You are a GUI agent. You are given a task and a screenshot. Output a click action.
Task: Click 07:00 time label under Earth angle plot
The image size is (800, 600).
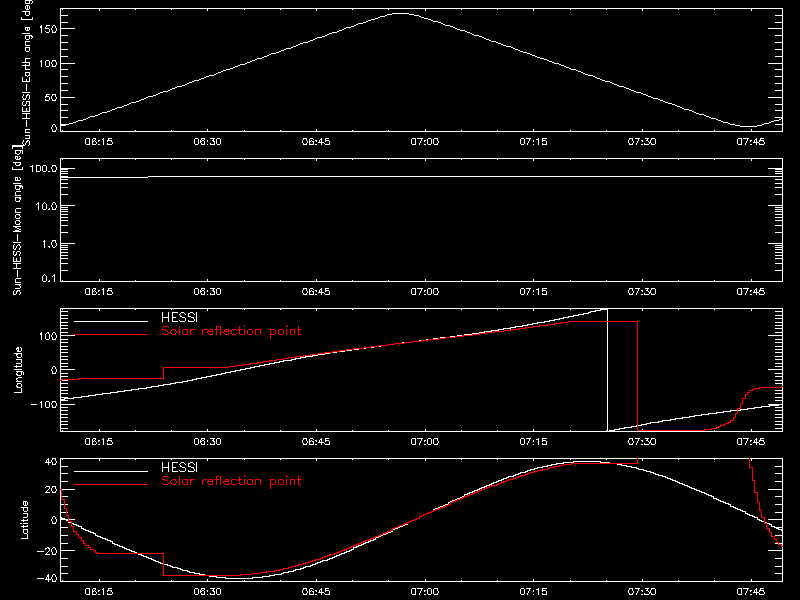click(424, 142)
